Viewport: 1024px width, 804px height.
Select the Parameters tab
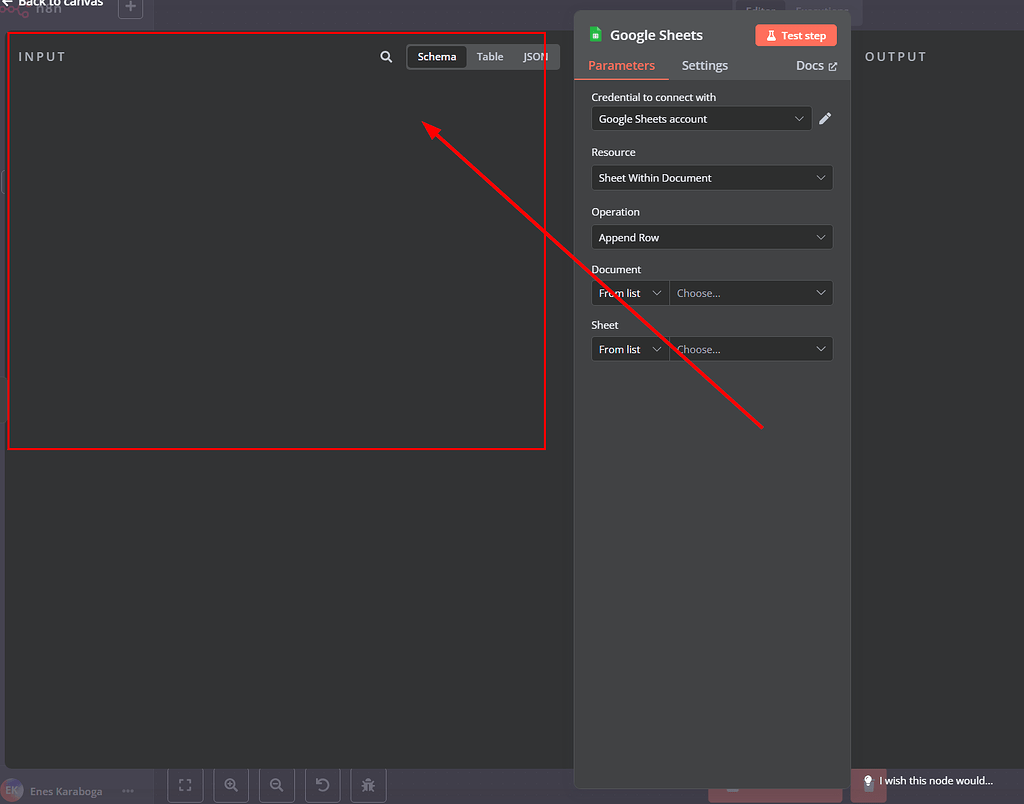click(621, 65)
